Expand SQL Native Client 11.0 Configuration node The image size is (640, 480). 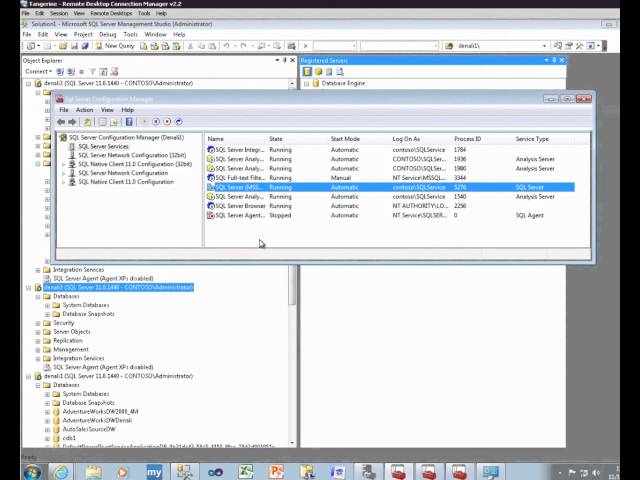(63, 182)
